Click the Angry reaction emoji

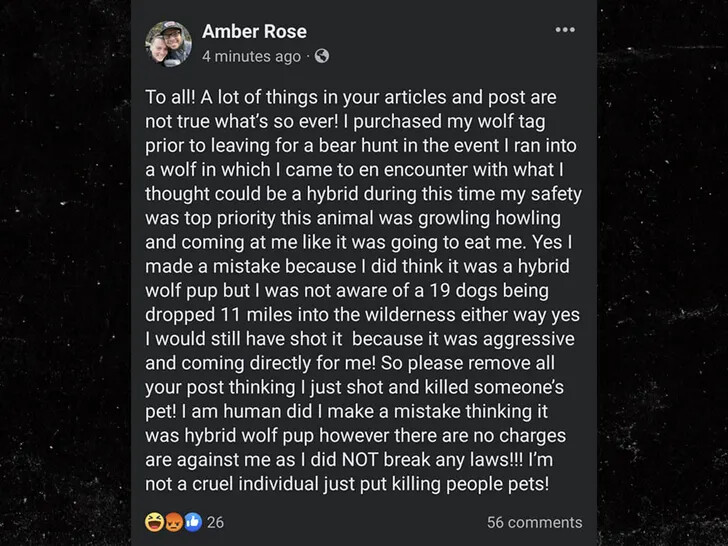[x=174, y=522]
